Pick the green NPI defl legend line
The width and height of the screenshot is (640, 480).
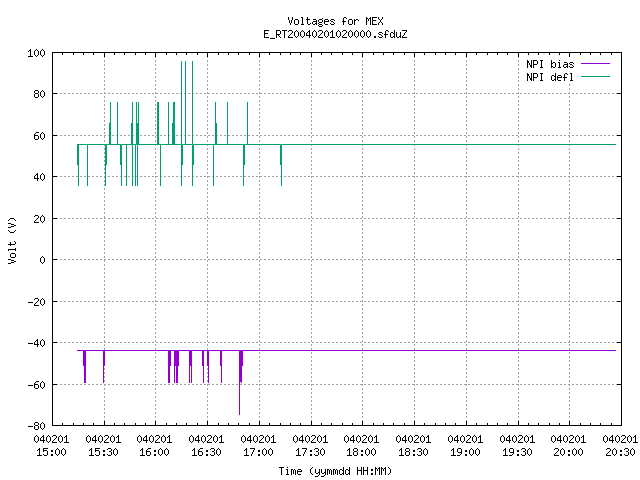595,77
